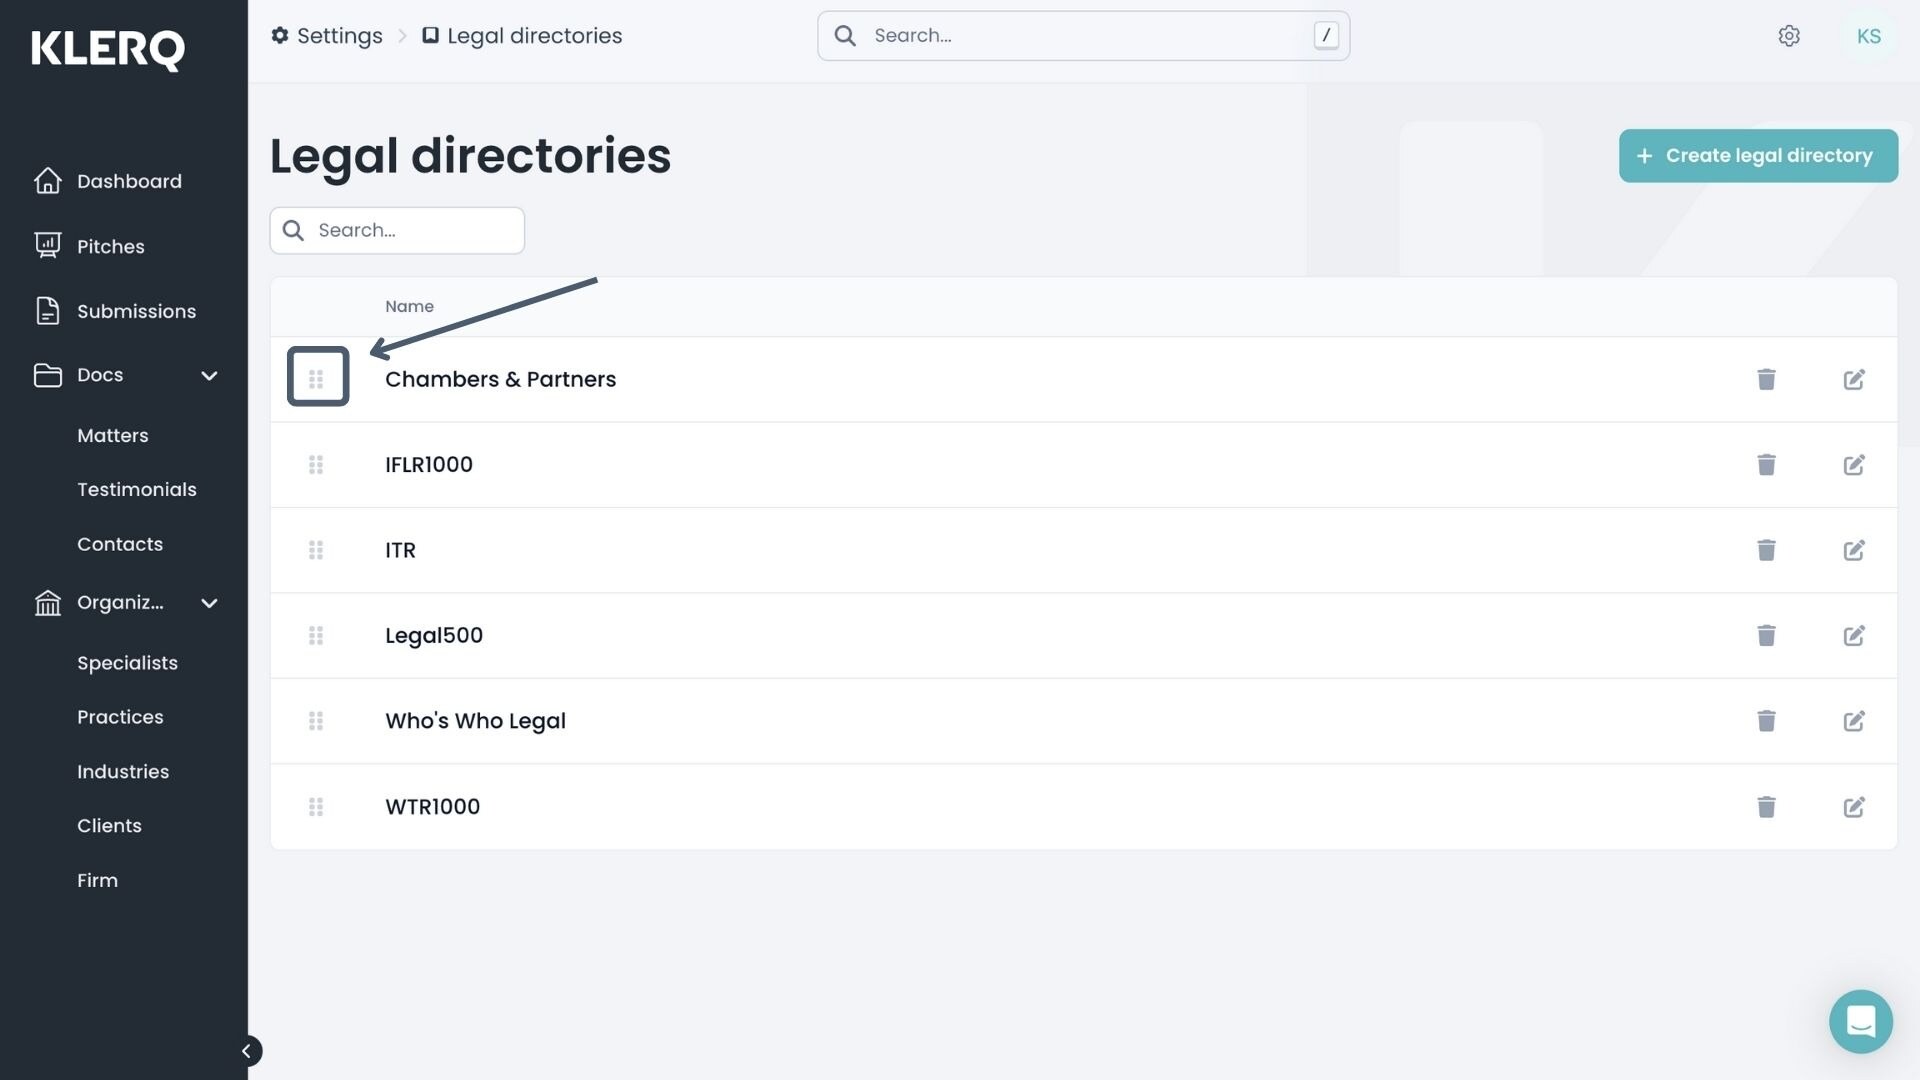Screen dimensions: 1920x1080
Task: Open Specialists in the sidebar
Action: [x=127, y=663]
